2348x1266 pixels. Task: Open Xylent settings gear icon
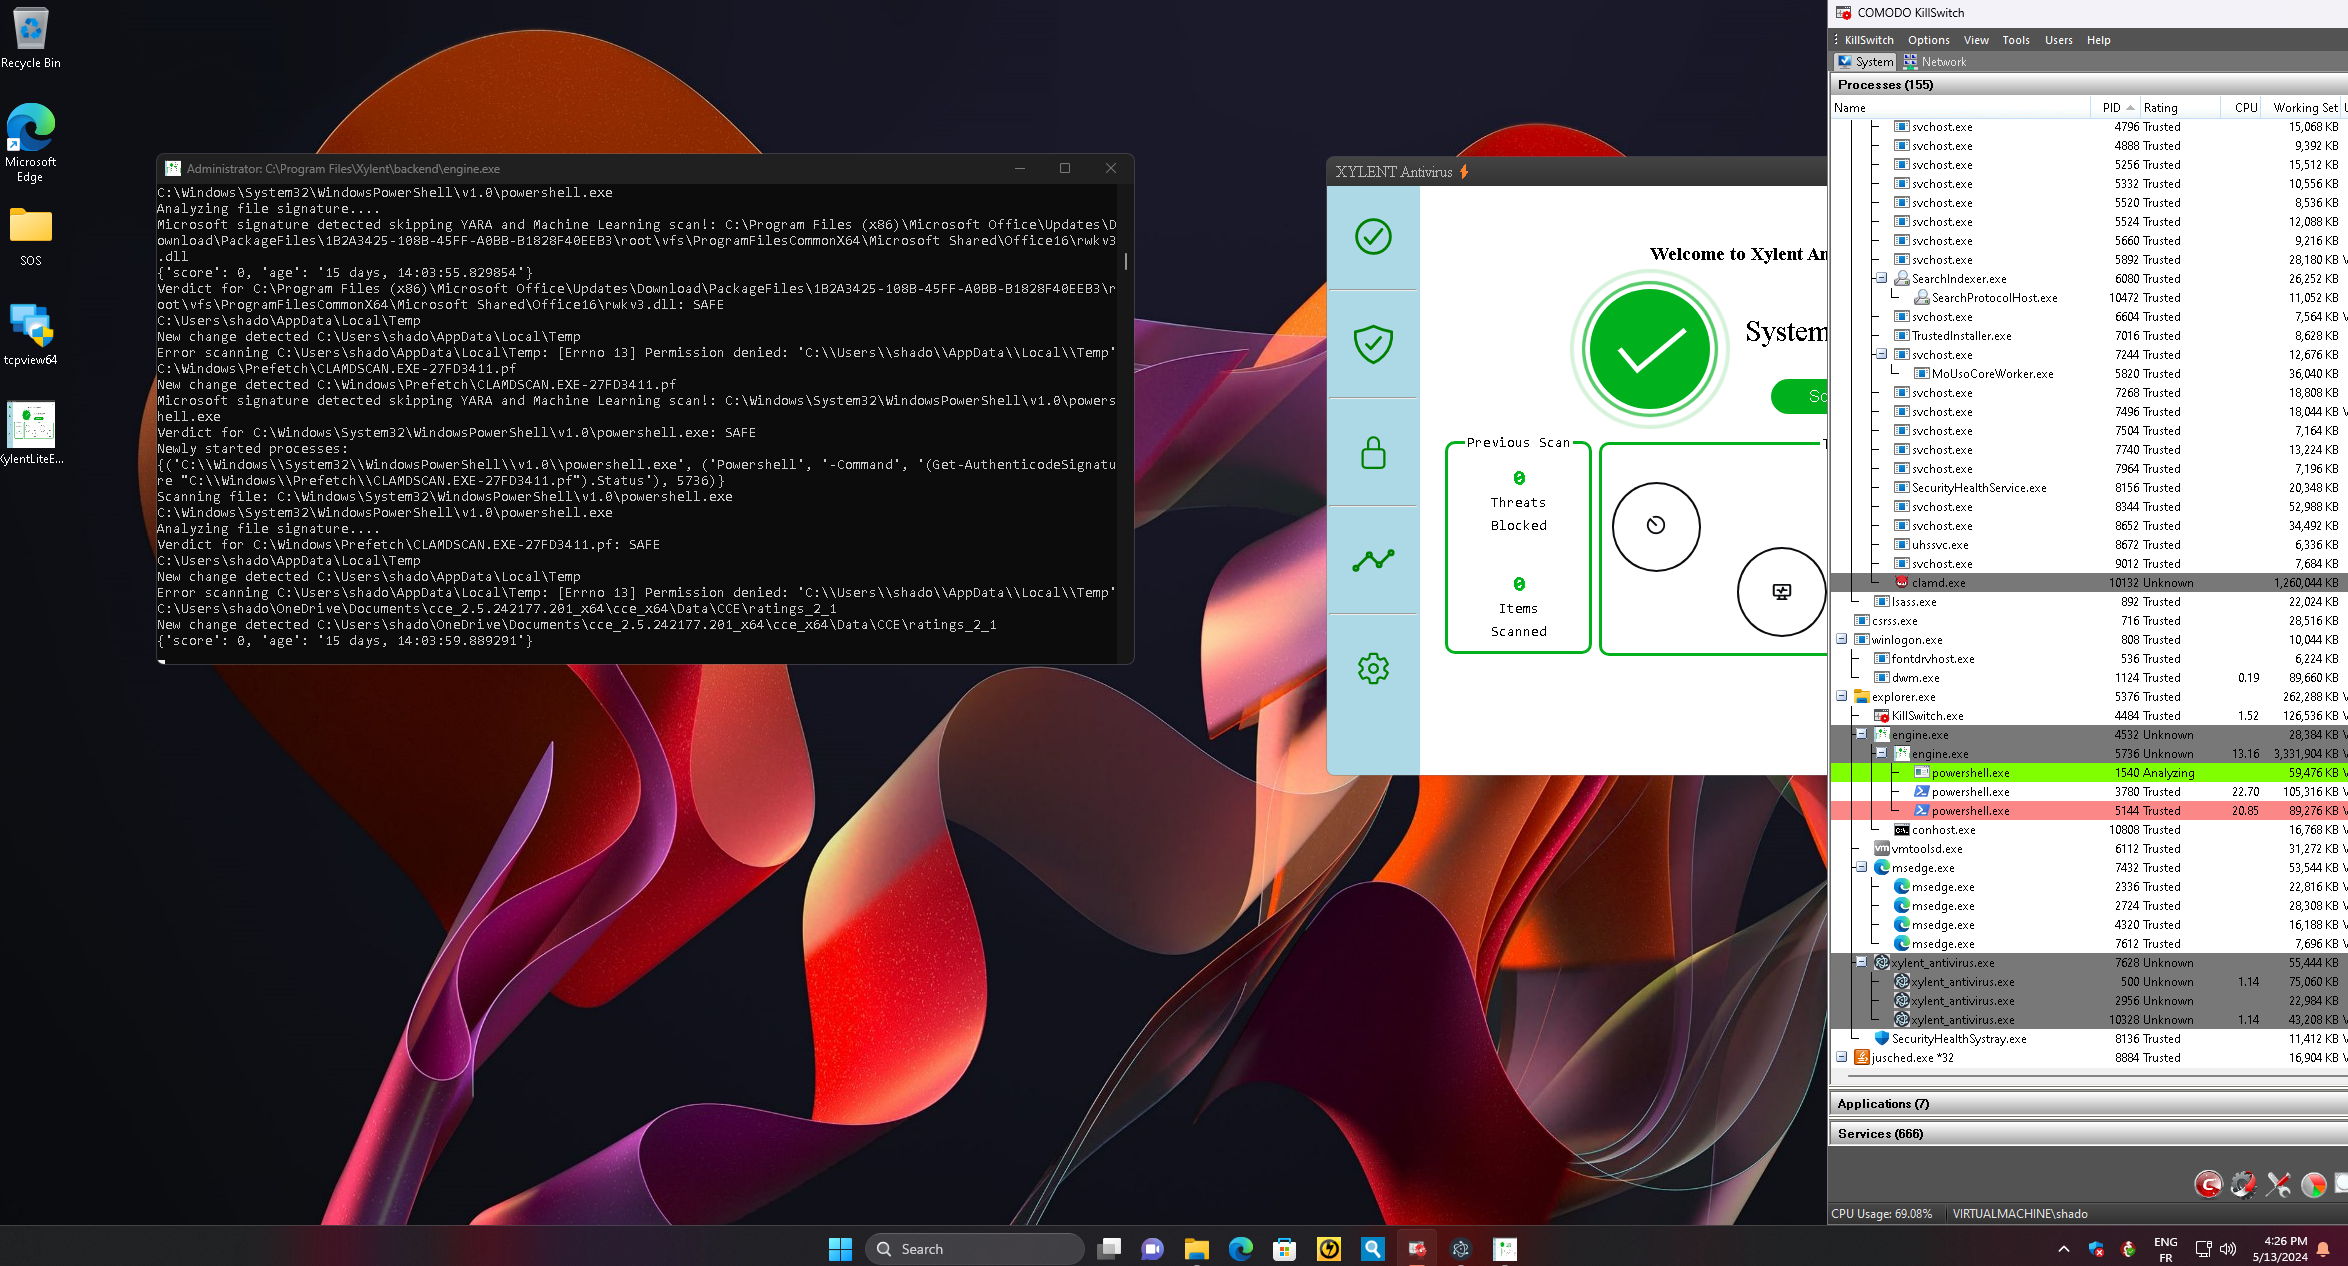coord(1373,668)
